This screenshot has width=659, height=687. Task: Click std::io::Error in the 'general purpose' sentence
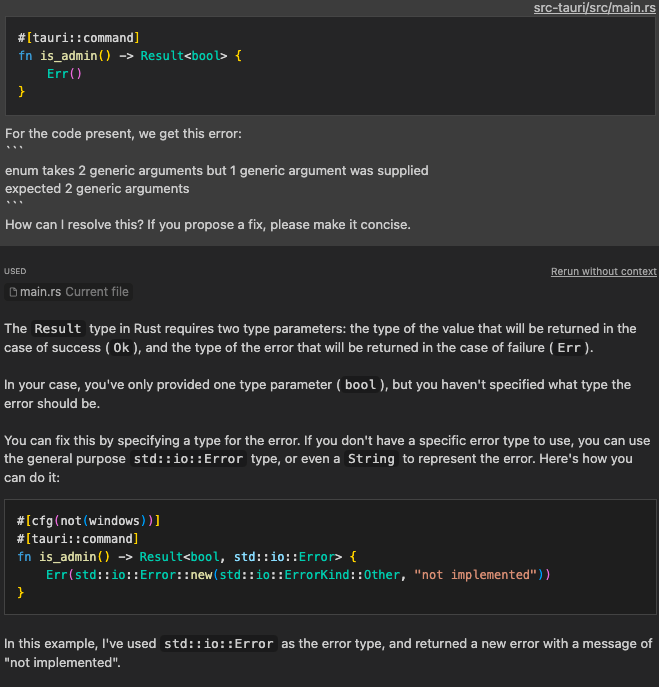point(188,459)
